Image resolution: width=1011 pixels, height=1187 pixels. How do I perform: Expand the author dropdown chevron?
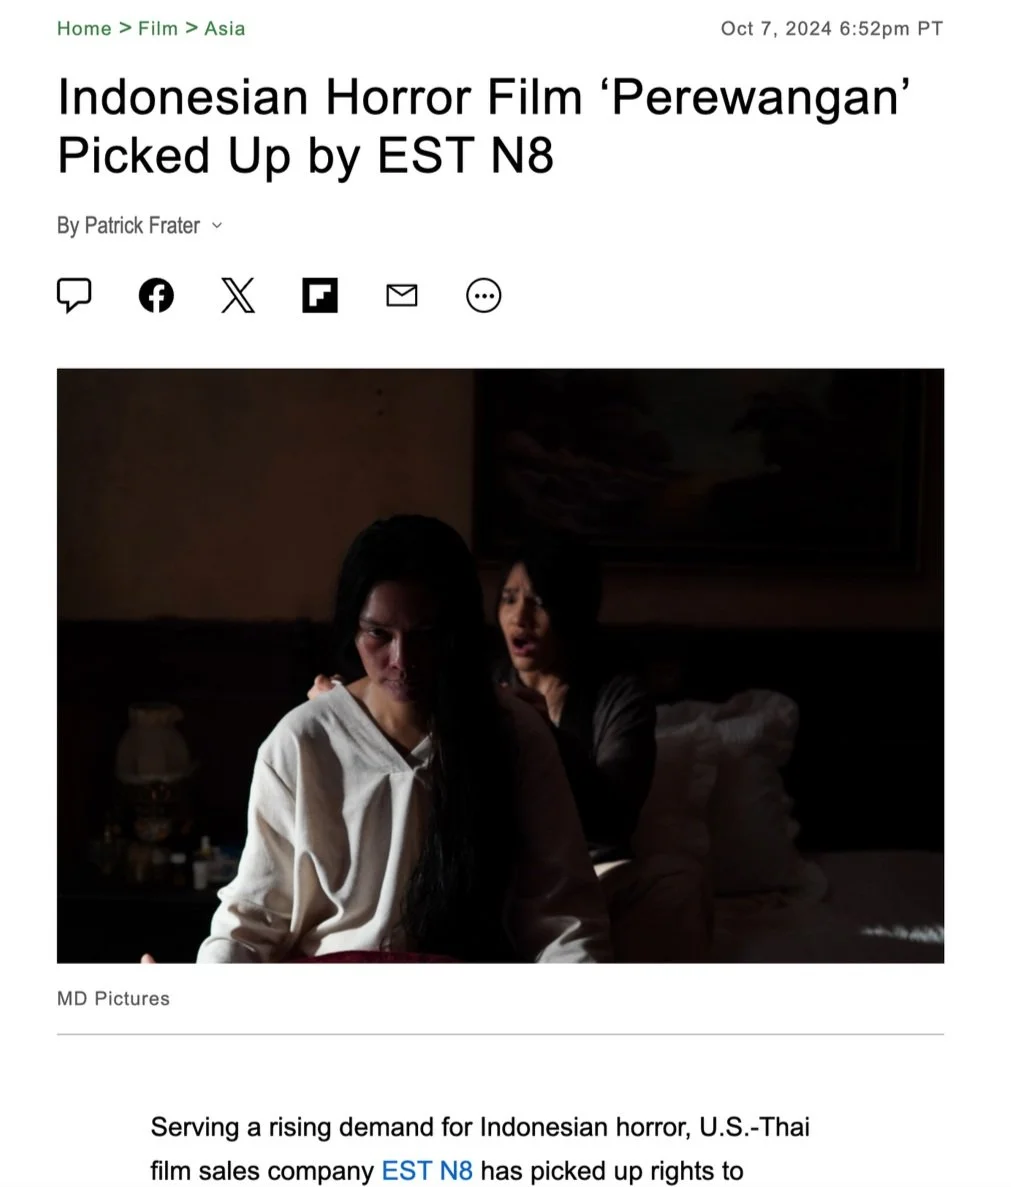point(217,226)
